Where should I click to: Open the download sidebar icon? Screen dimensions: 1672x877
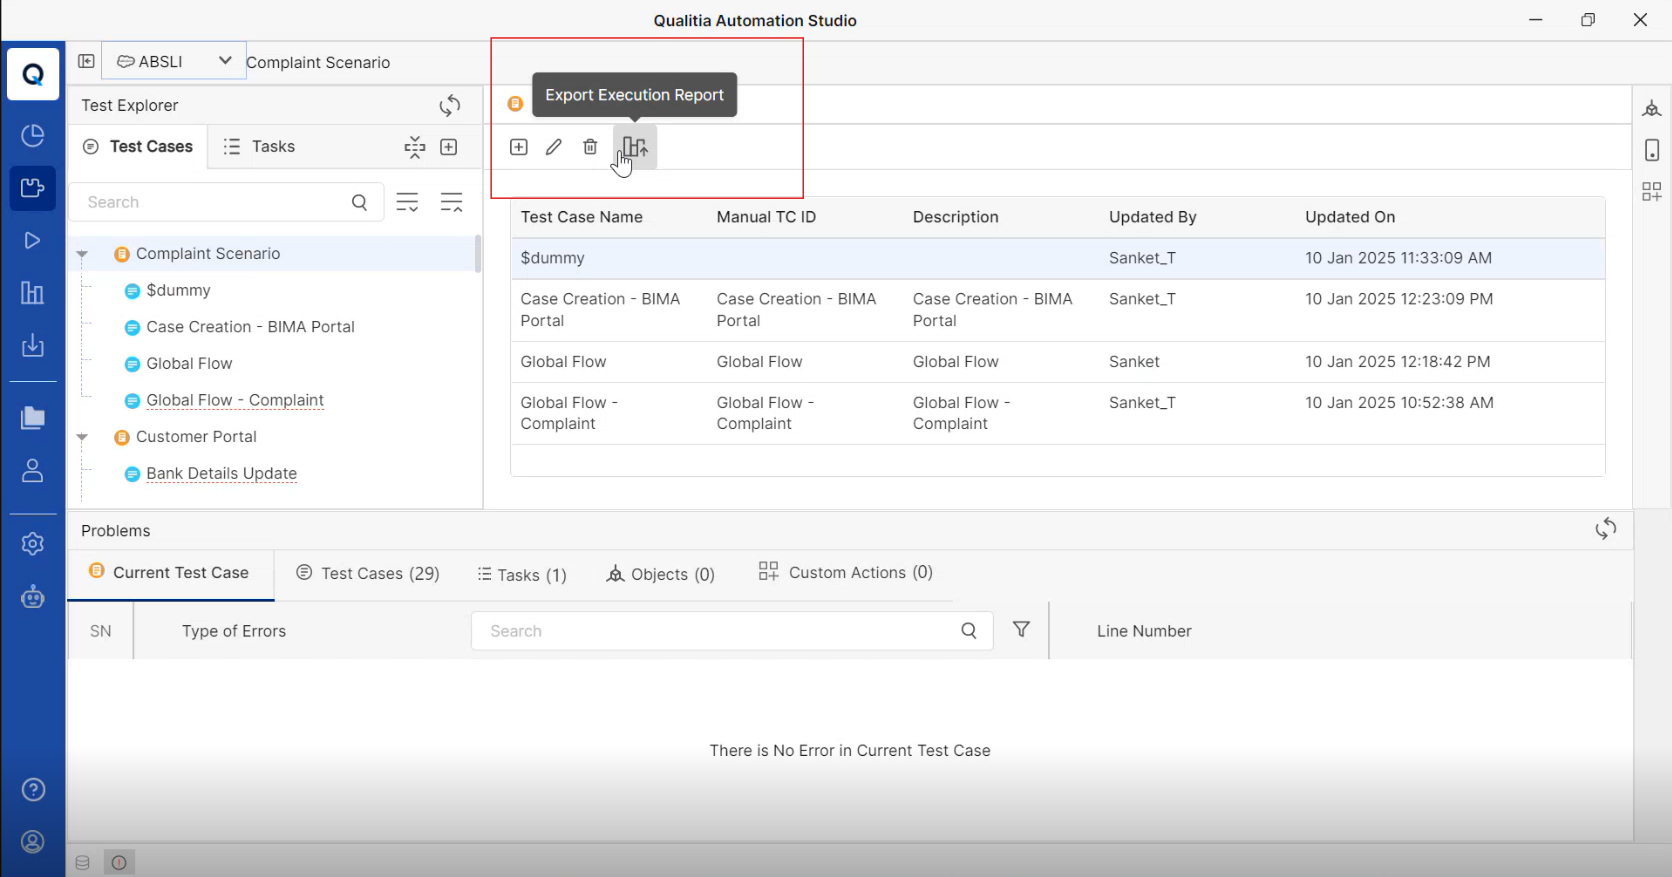coord(33,345)
